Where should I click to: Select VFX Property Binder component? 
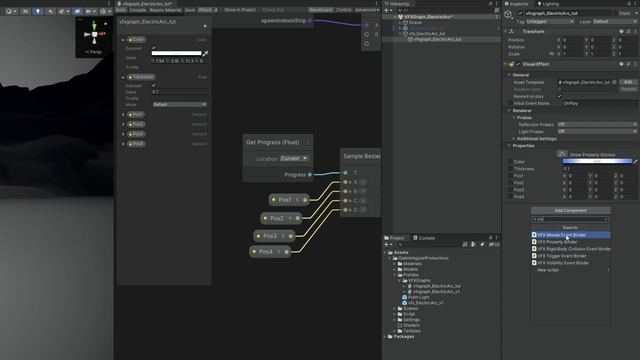[571, 242]
